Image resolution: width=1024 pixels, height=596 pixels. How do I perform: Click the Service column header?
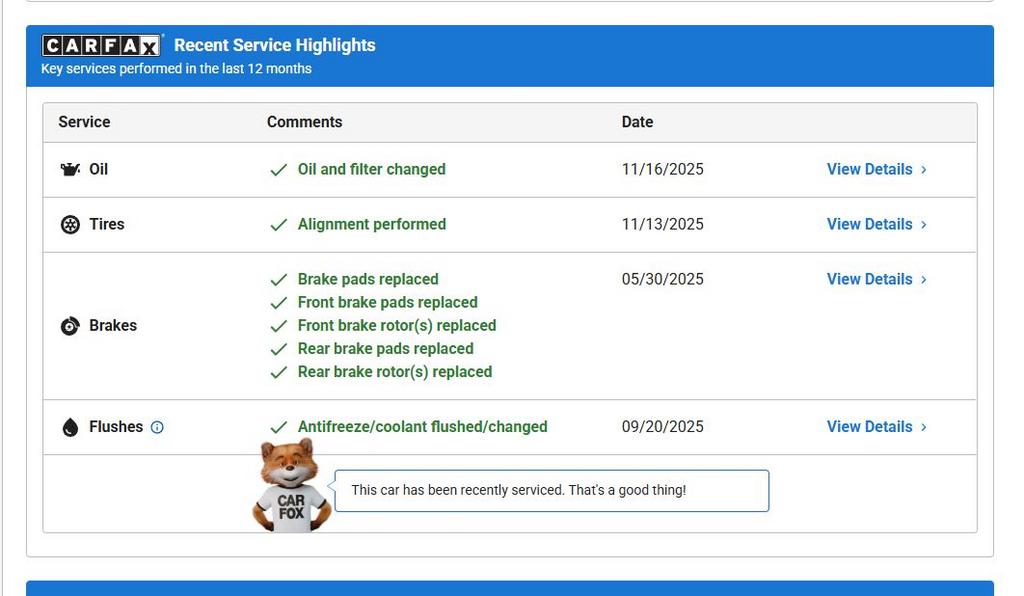[84, 122]
